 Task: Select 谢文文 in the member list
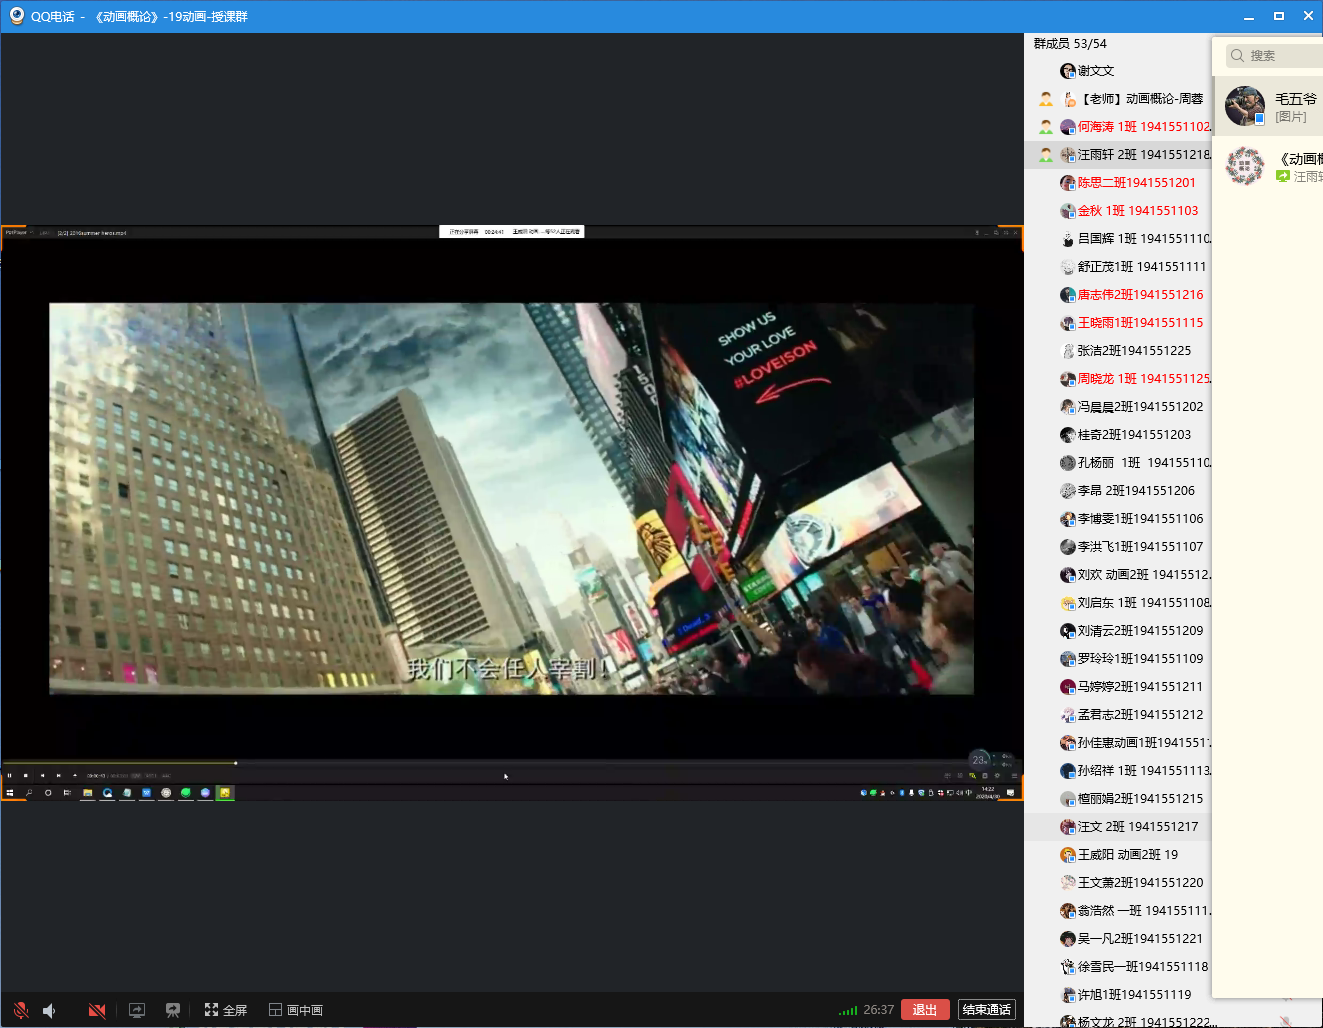pyautogui.click(x=1095, y=71)
